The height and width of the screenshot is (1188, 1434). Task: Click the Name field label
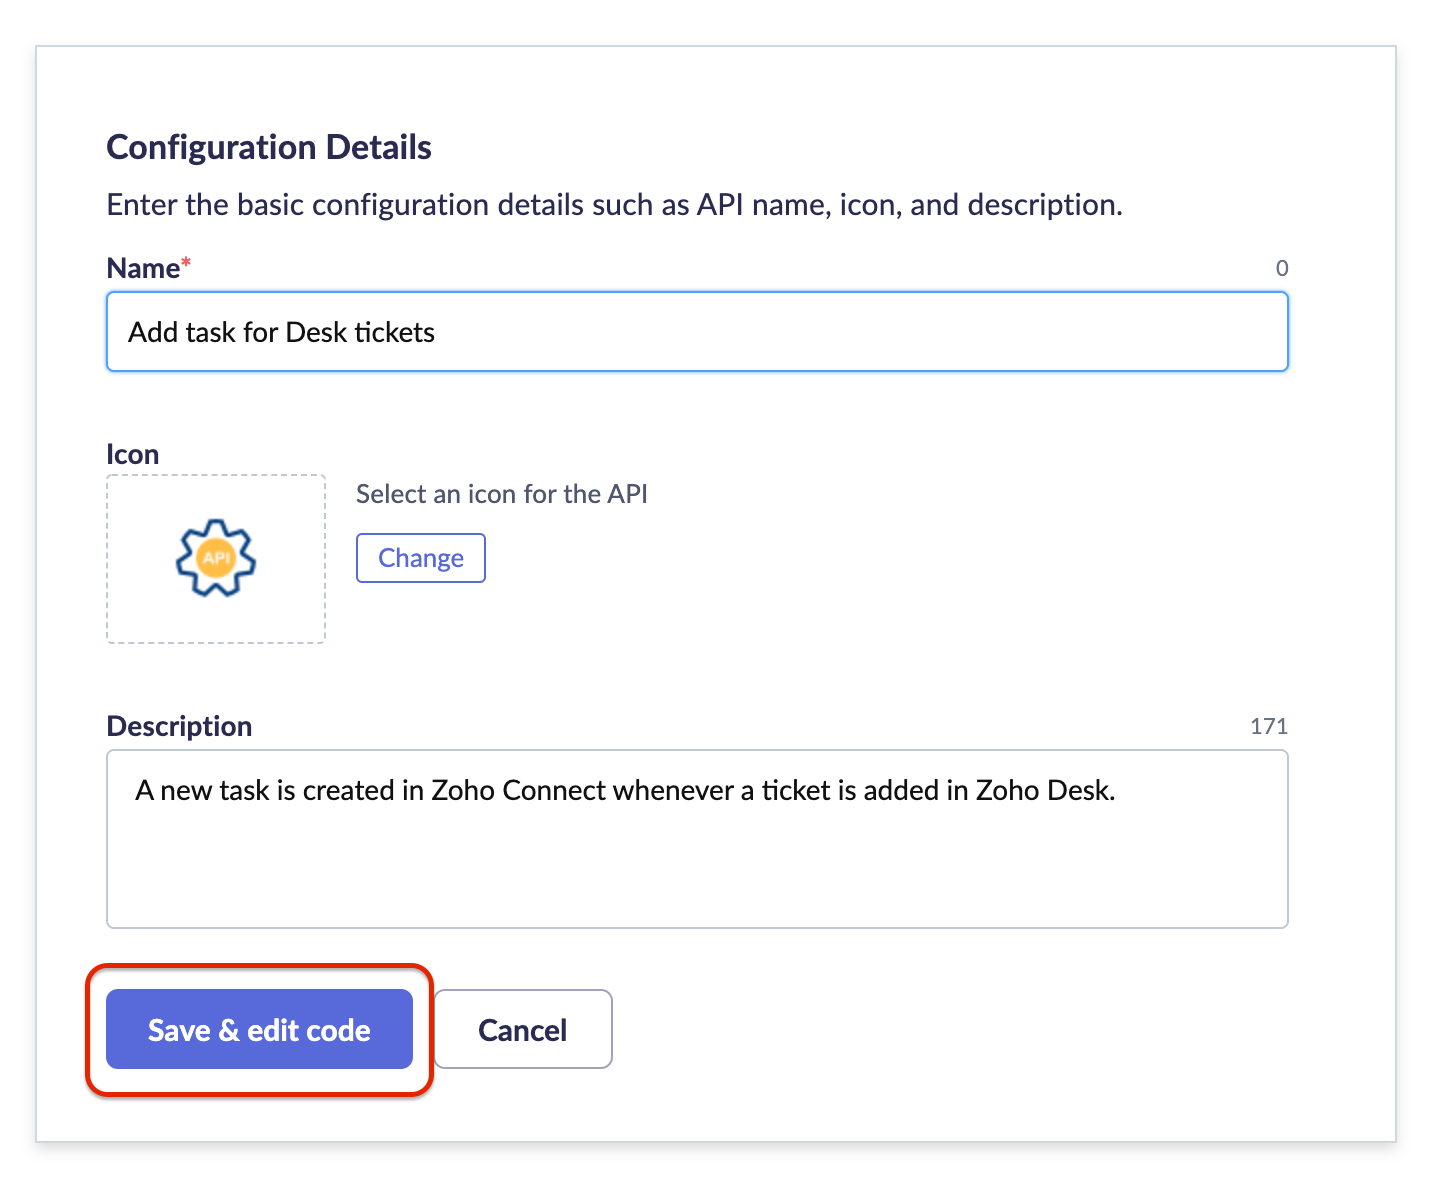click(143, 268)
